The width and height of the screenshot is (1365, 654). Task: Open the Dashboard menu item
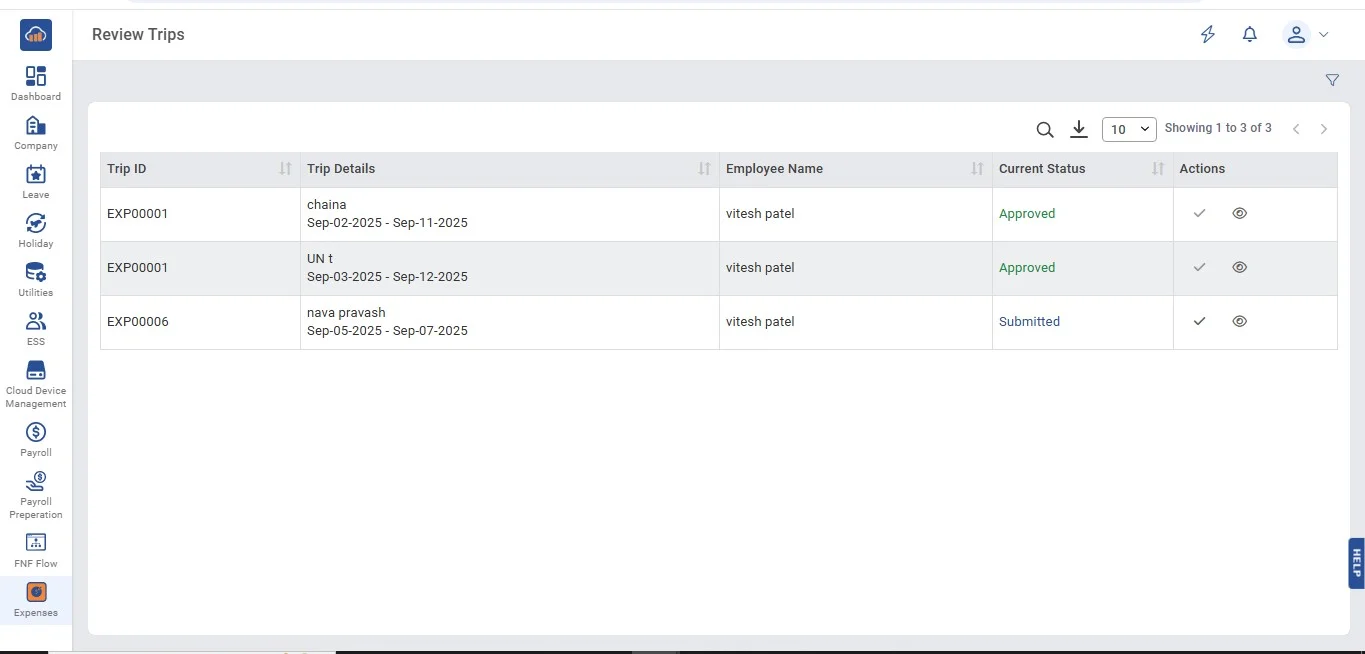(x=36, y=83)
